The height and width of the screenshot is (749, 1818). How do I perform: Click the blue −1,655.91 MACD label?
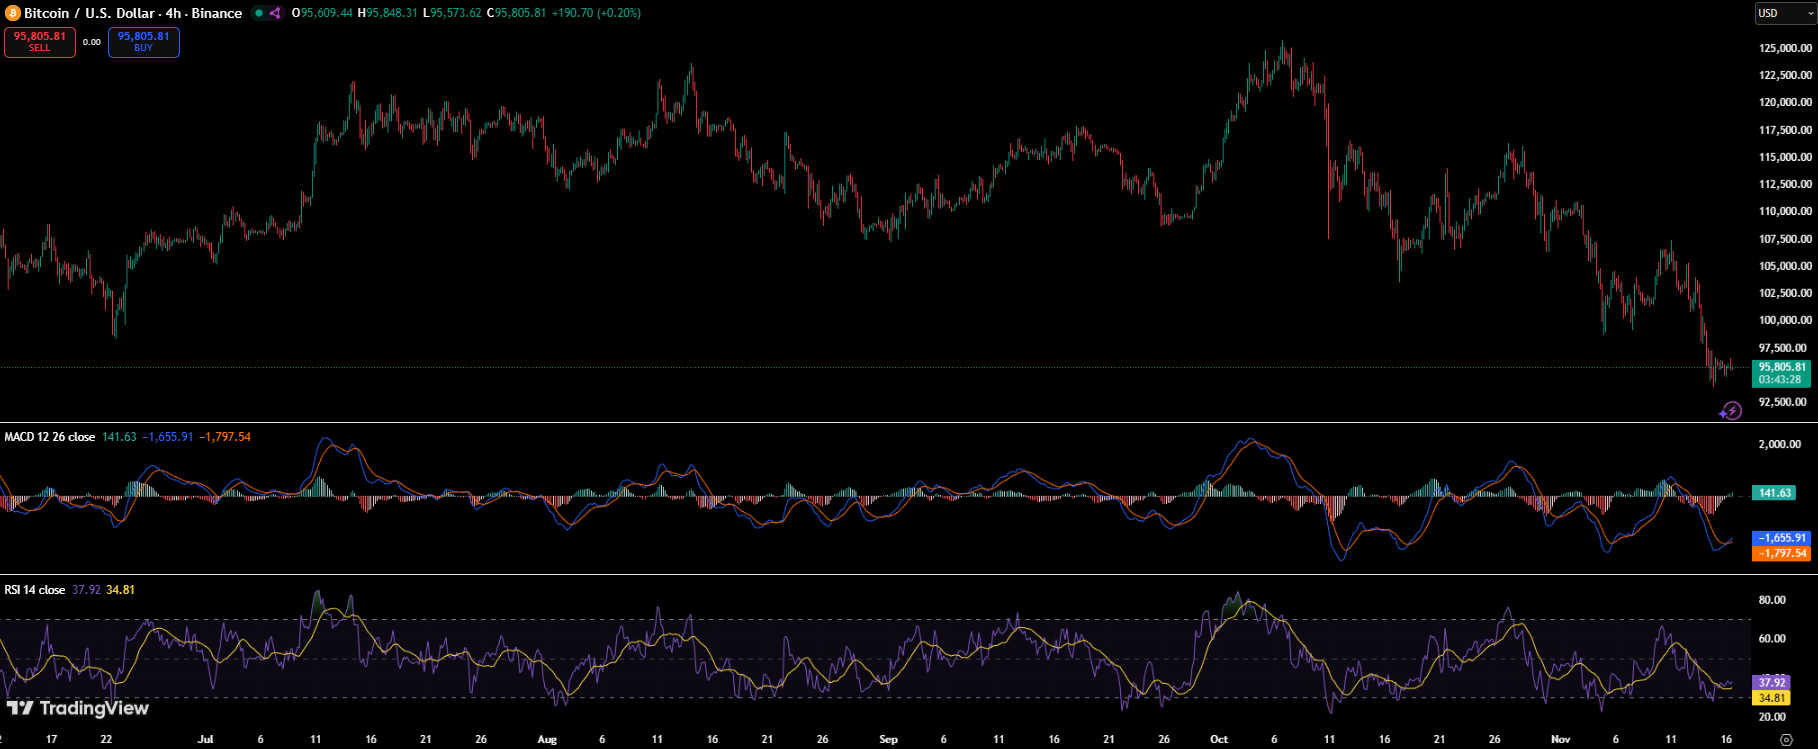tap(1782, 538)
